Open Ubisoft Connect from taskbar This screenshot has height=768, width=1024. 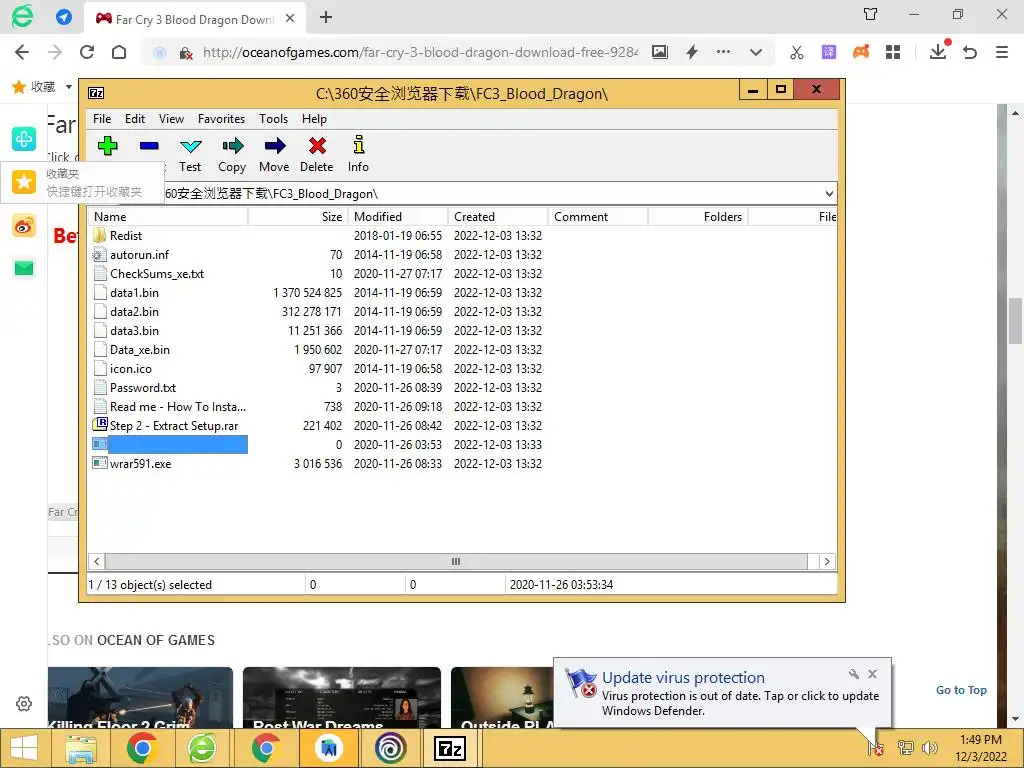pyautogui.click(x=390, y=748)
